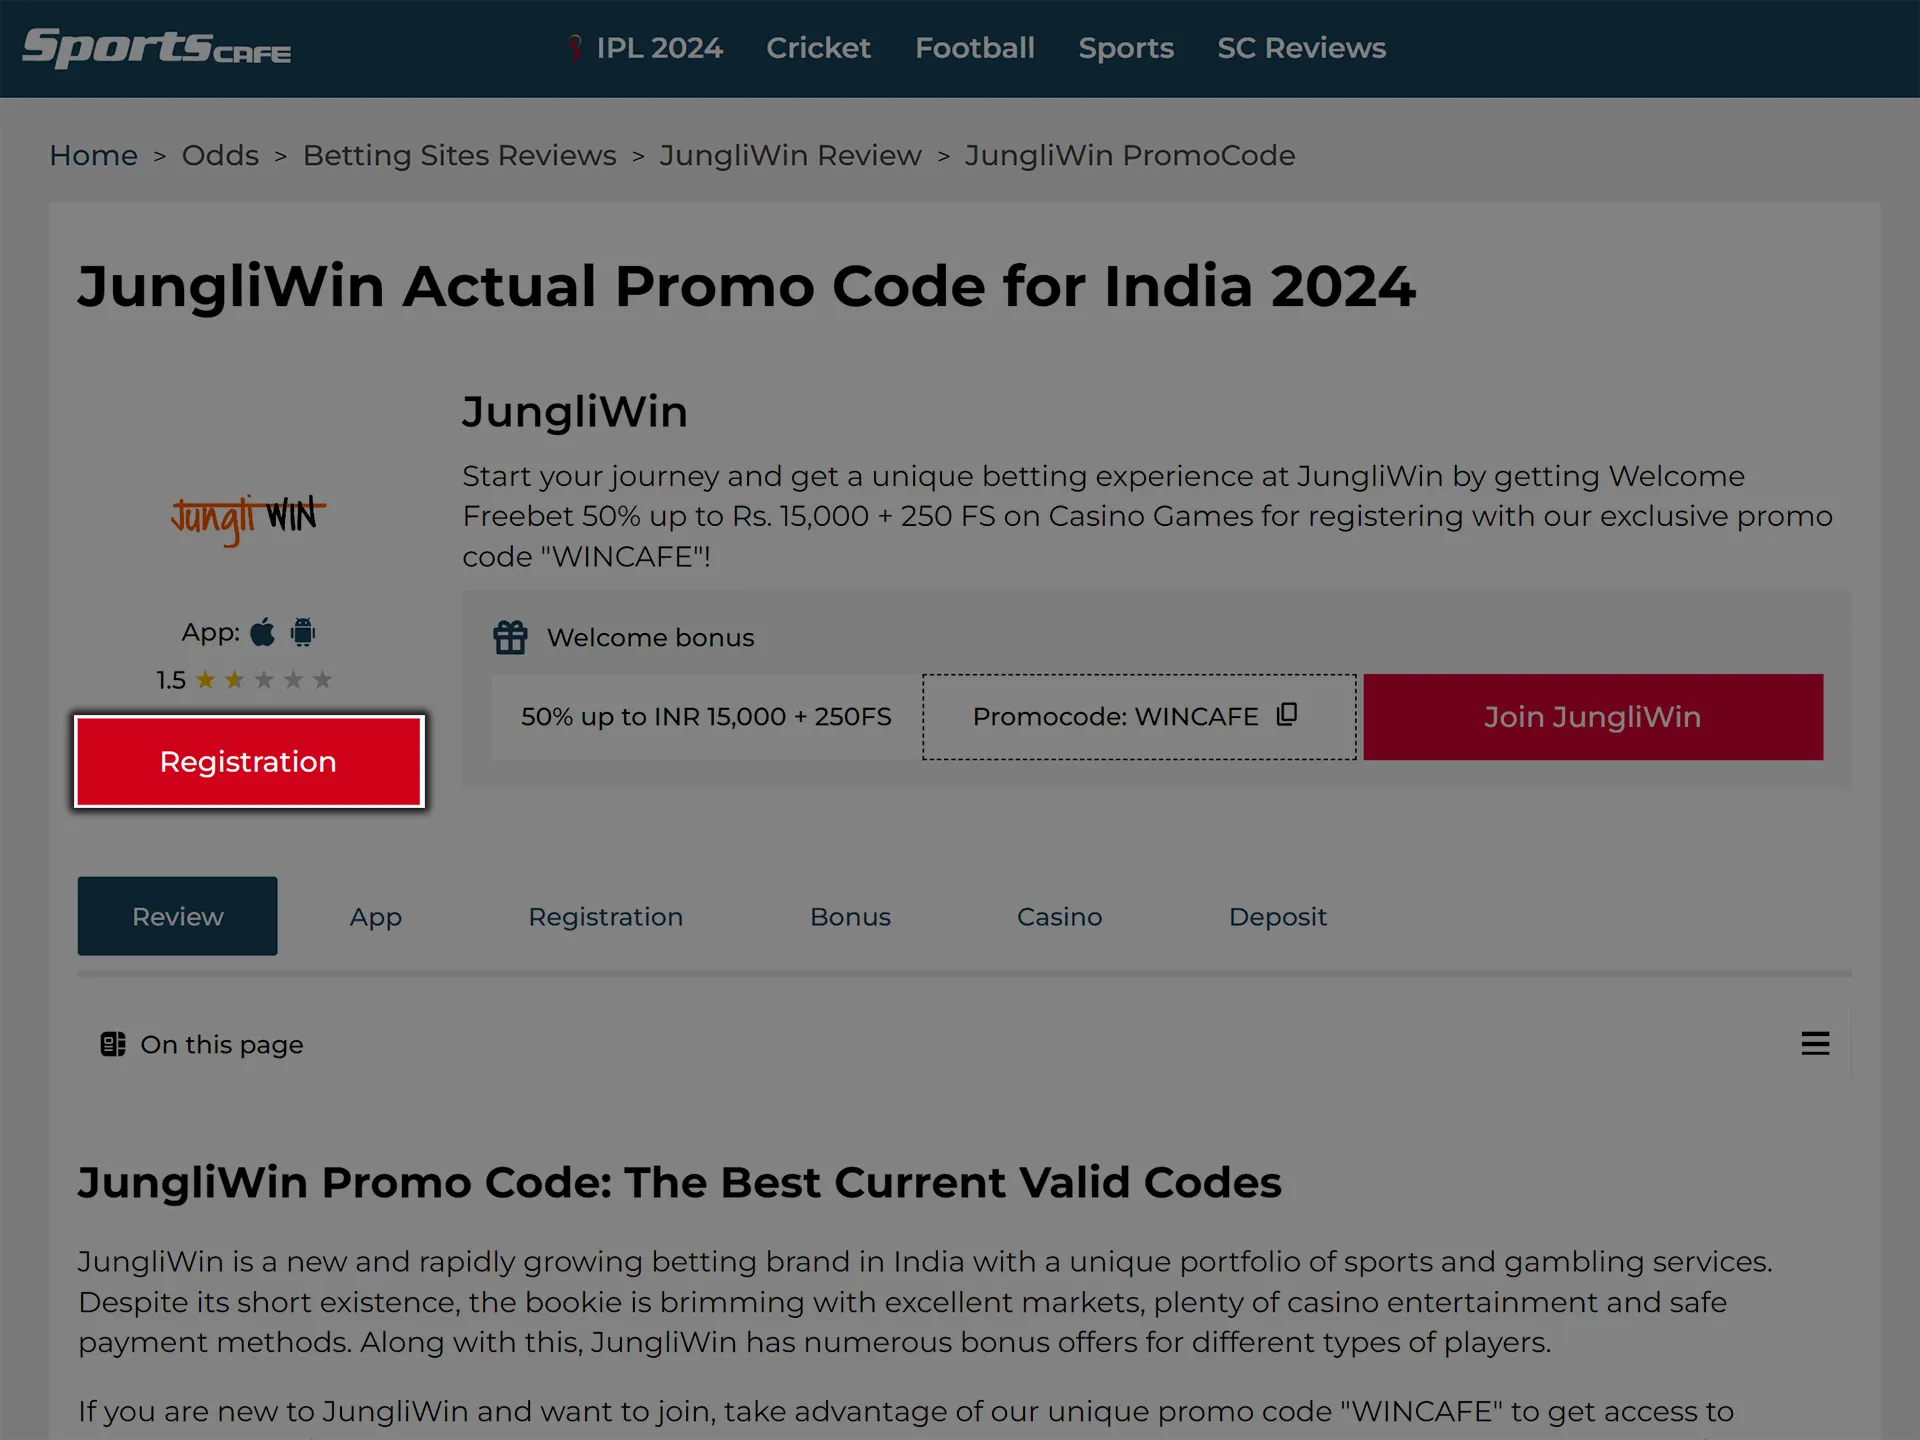Click the Join JungliWin button
Image resolution: width=1920 pixels, height=1440 pixels.
click(x=1592, y=715)
